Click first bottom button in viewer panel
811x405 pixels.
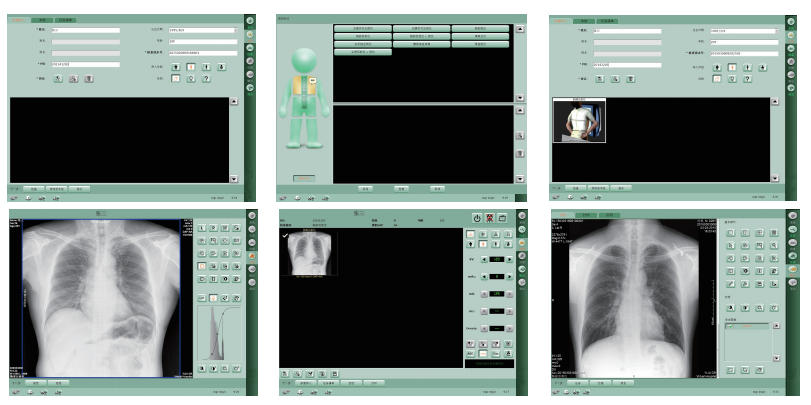pos(578,383)
